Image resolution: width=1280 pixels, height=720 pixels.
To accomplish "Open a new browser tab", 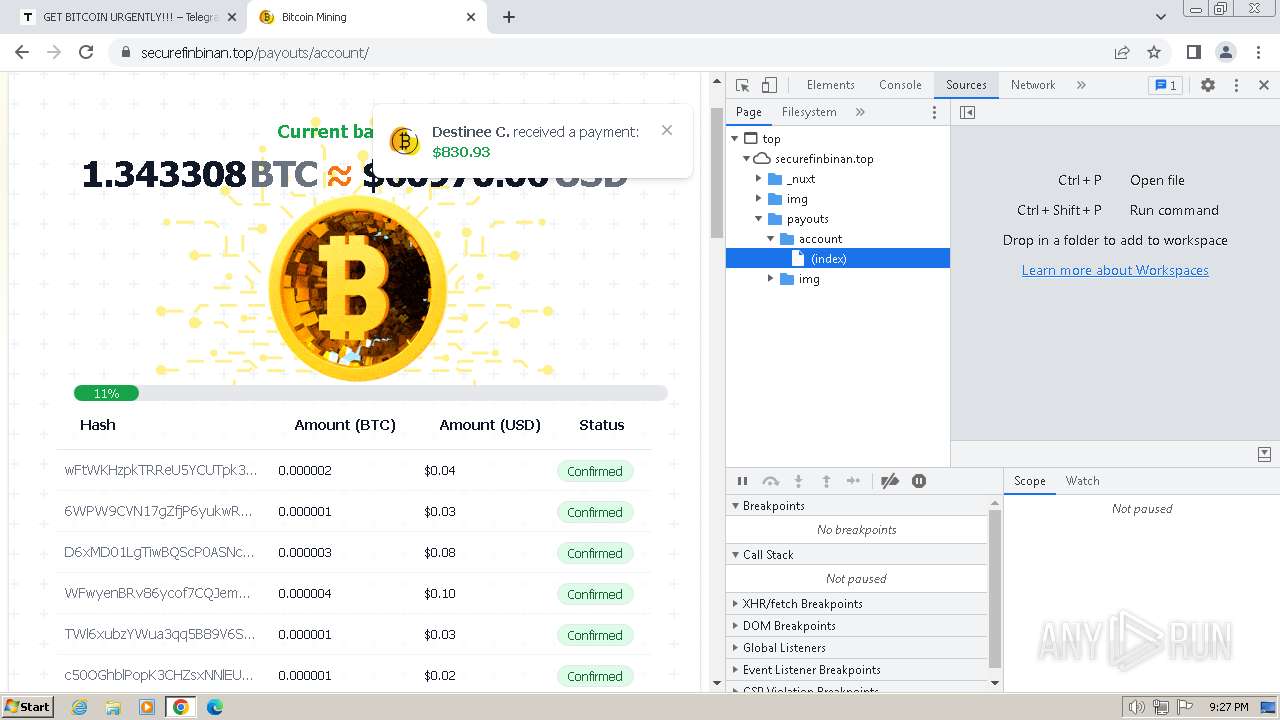I will coord(509,17).
